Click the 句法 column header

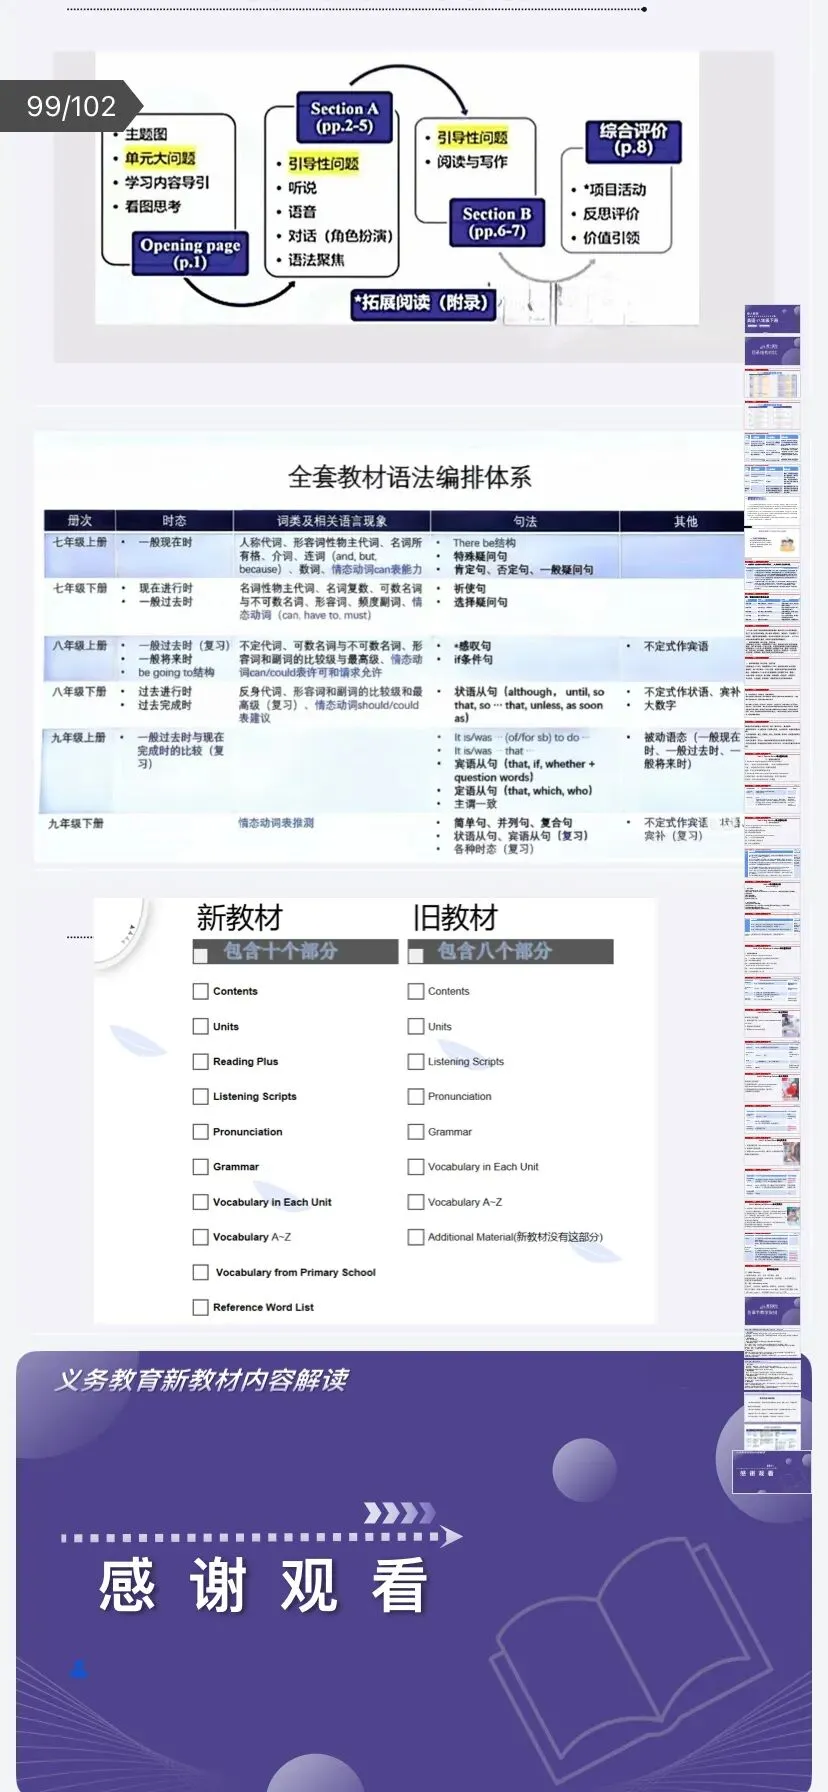(525, 521)
